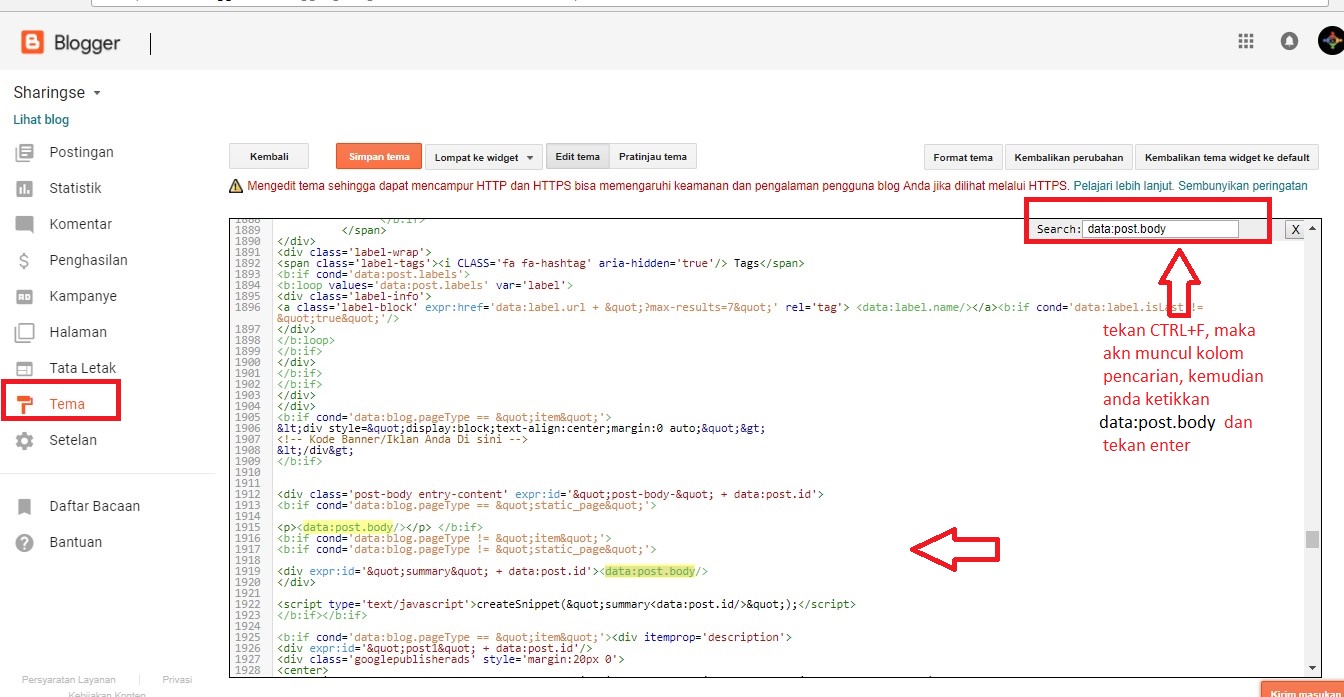Switch to the Edit tema tab

click(x=578, y=156)
